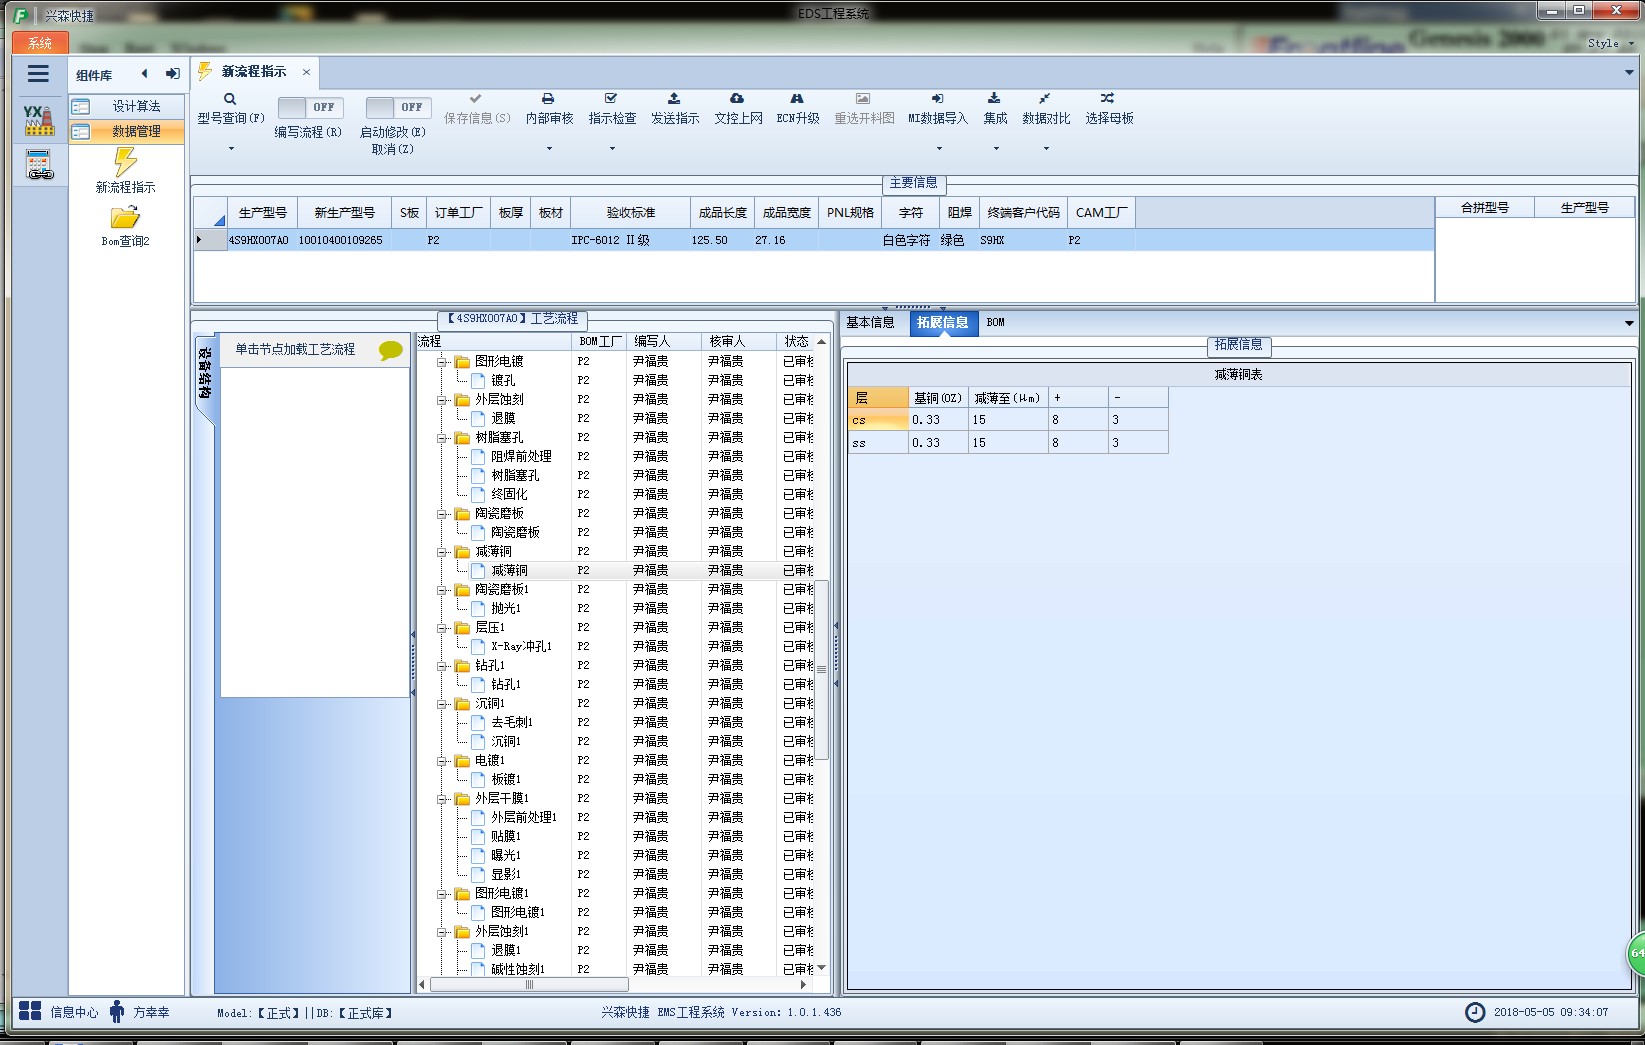Click the yellow comment bubble icon

coord(390,350)
